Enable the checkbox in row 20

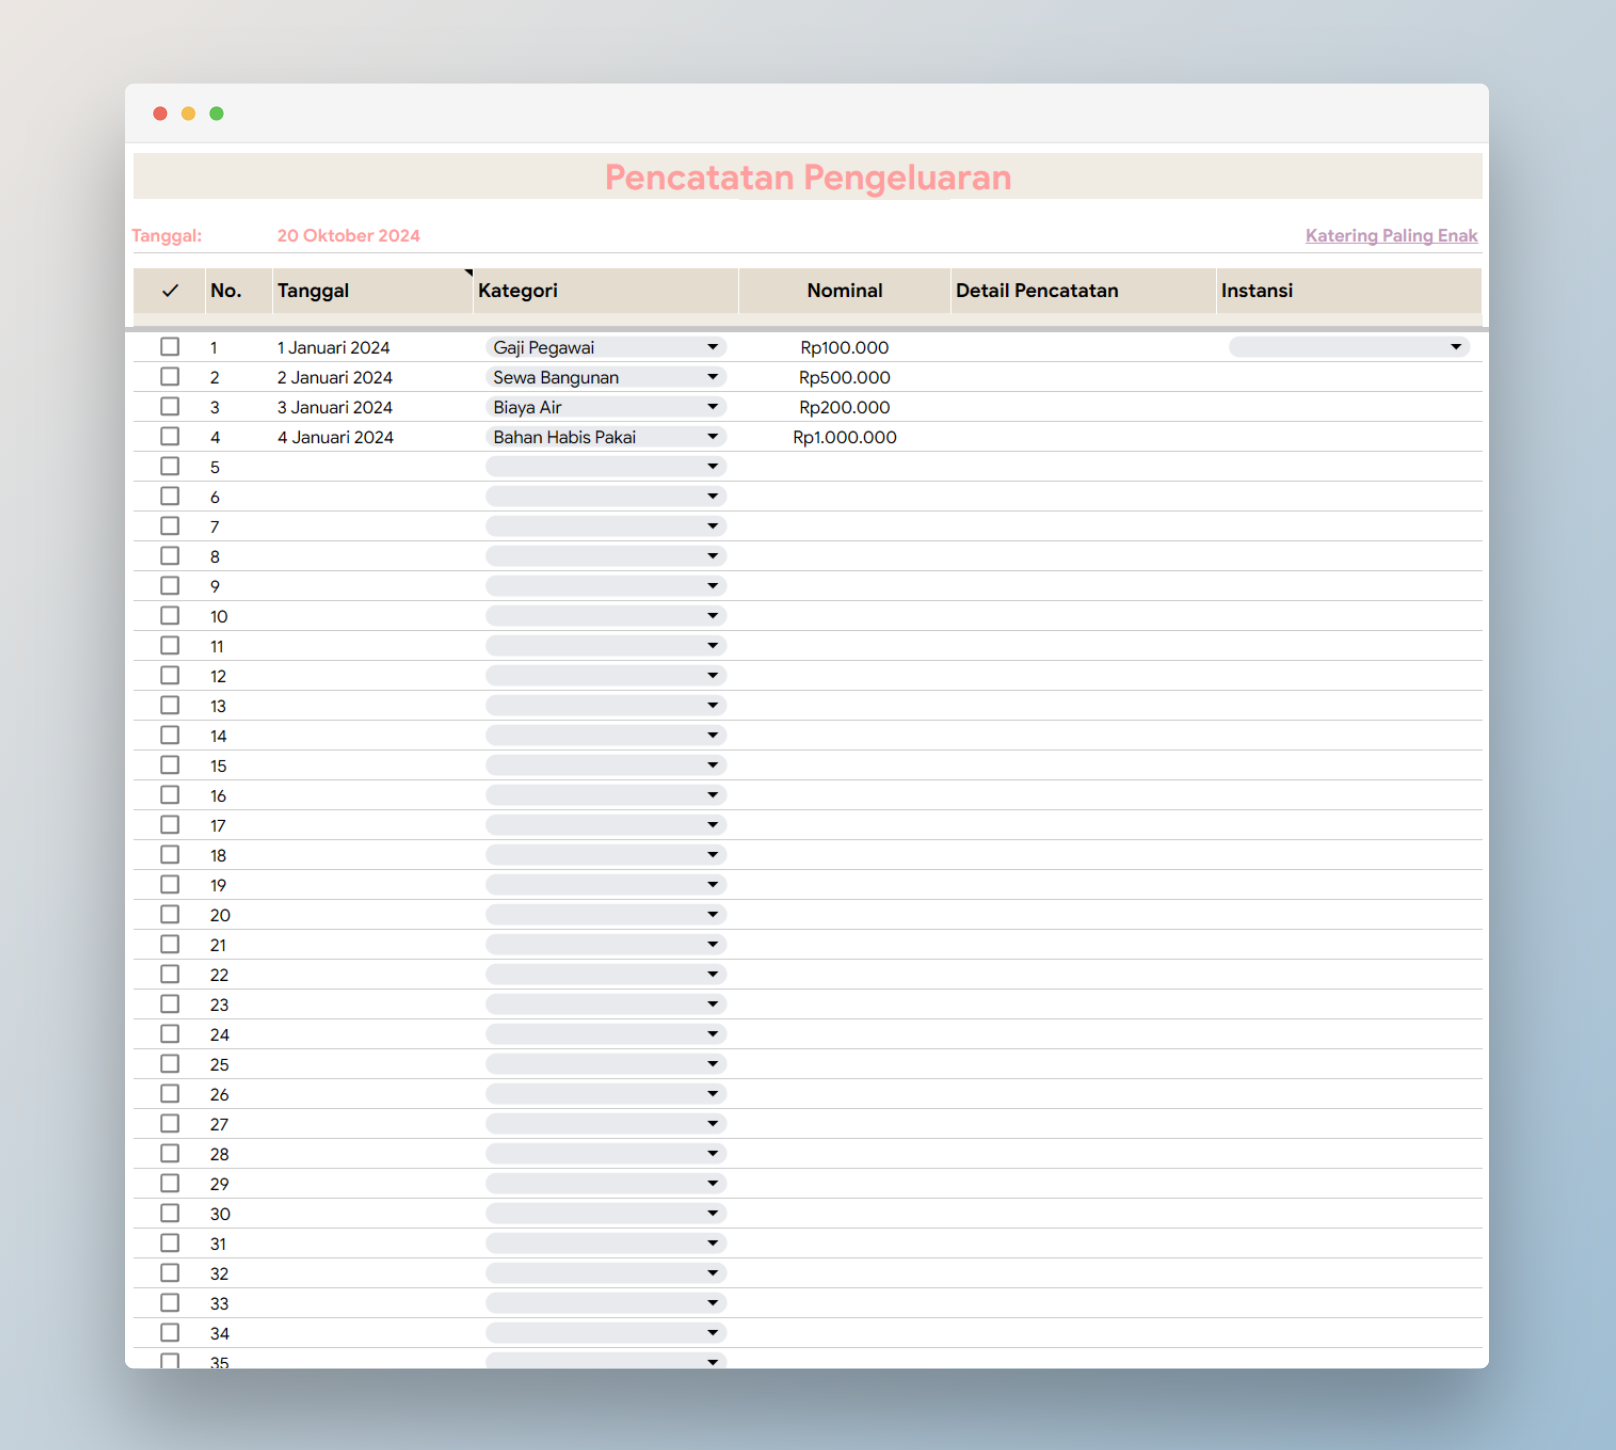tap(170, 914)
